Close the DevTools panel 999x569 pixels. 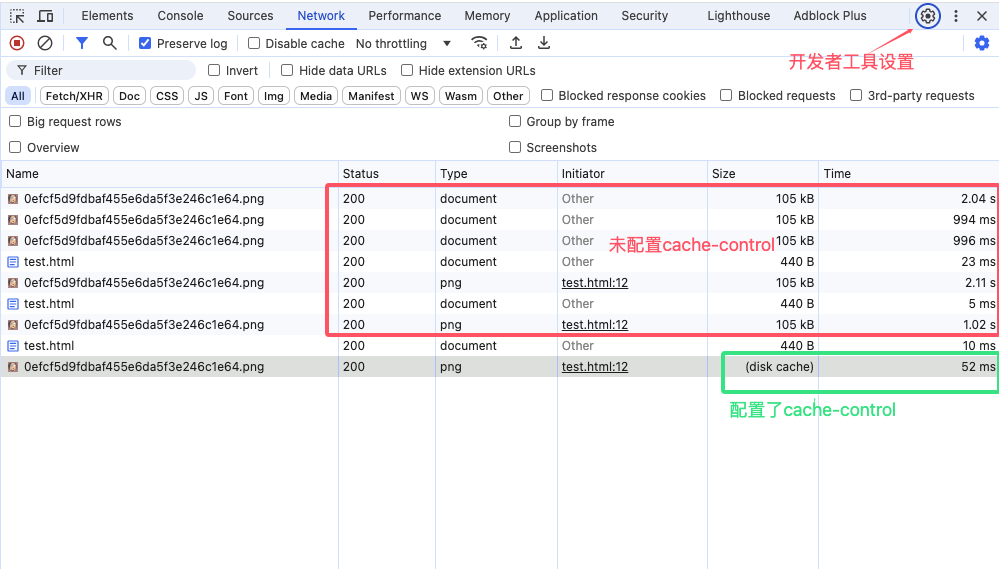click(982, 16)
